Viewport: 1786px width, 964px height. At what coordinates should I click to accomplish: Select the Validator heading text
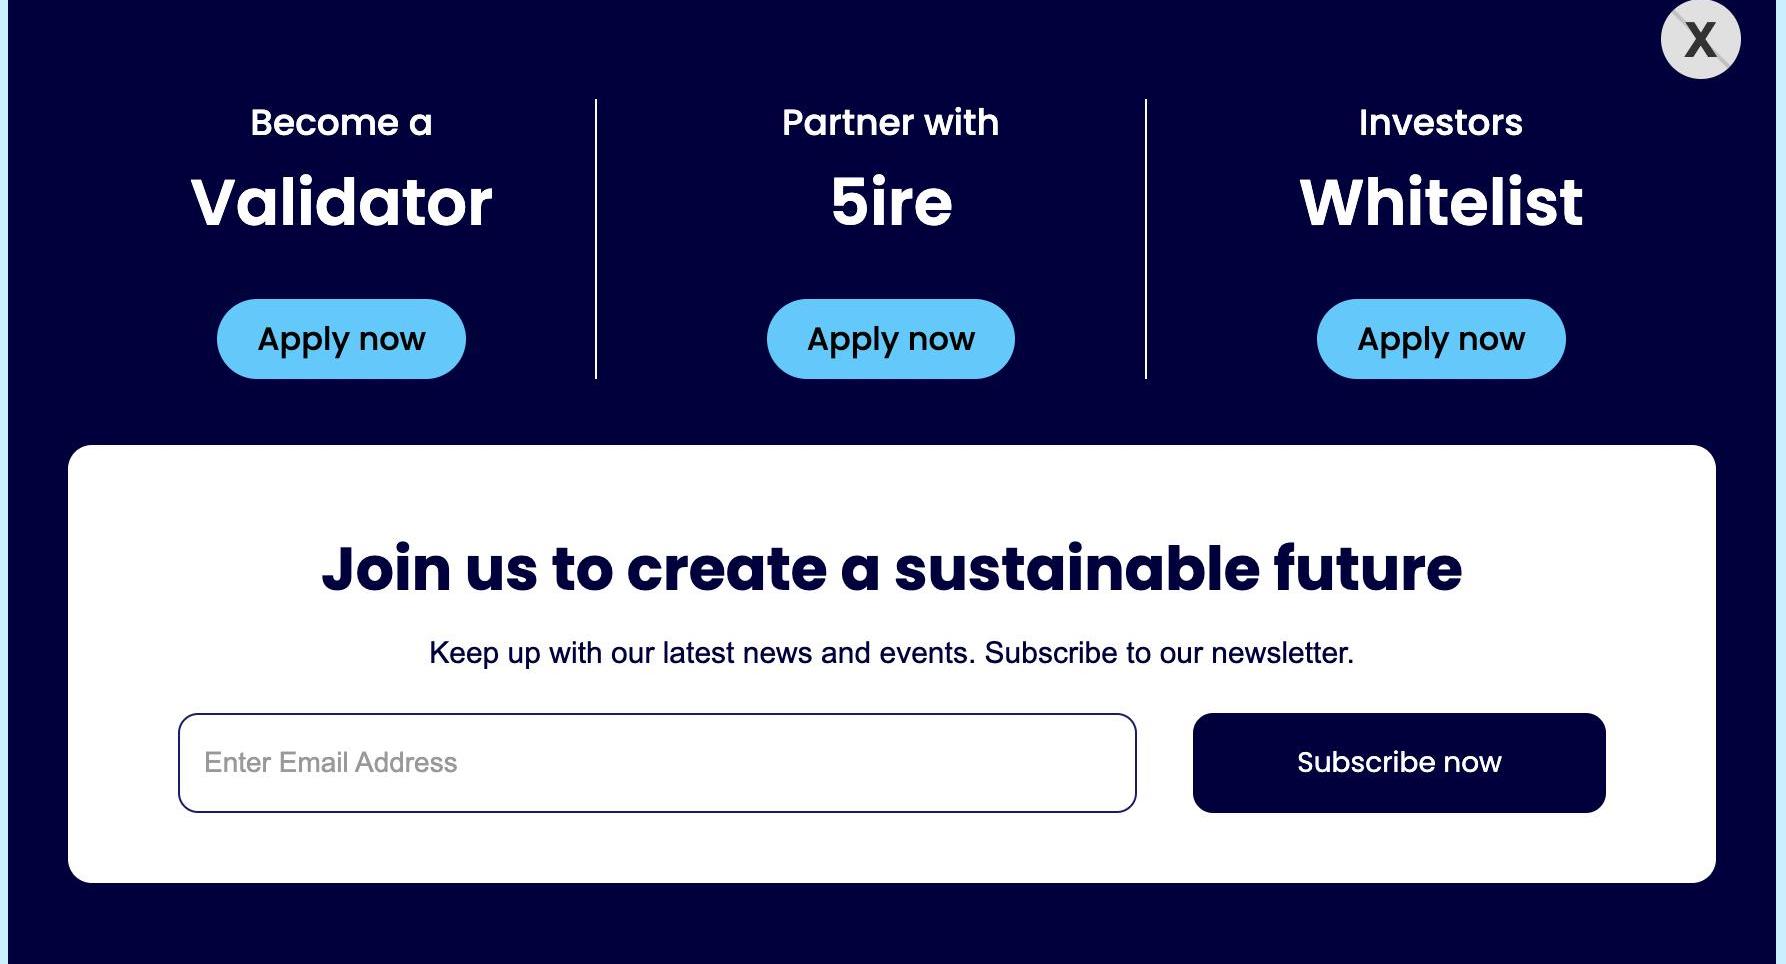click(x=341, y=202)
